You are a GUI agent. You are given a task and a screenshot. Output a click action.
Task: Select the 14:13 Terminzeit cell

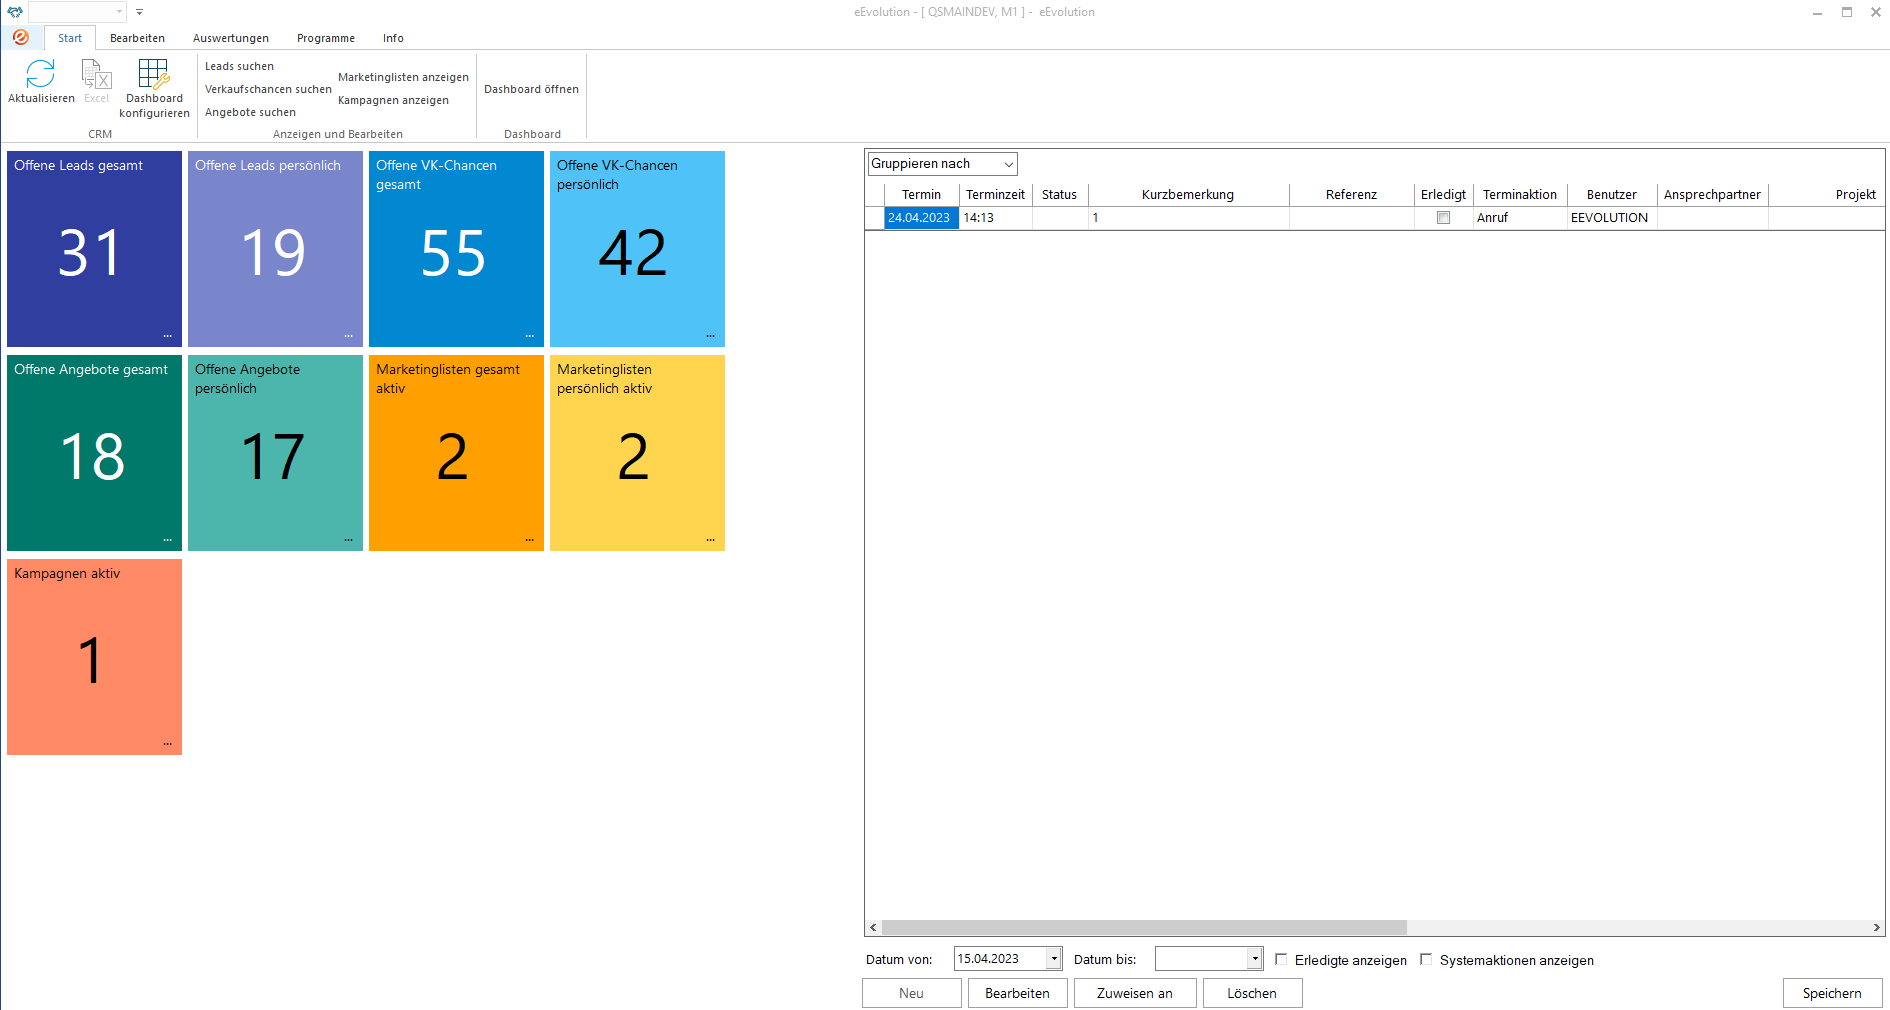[x=995, y=218]
